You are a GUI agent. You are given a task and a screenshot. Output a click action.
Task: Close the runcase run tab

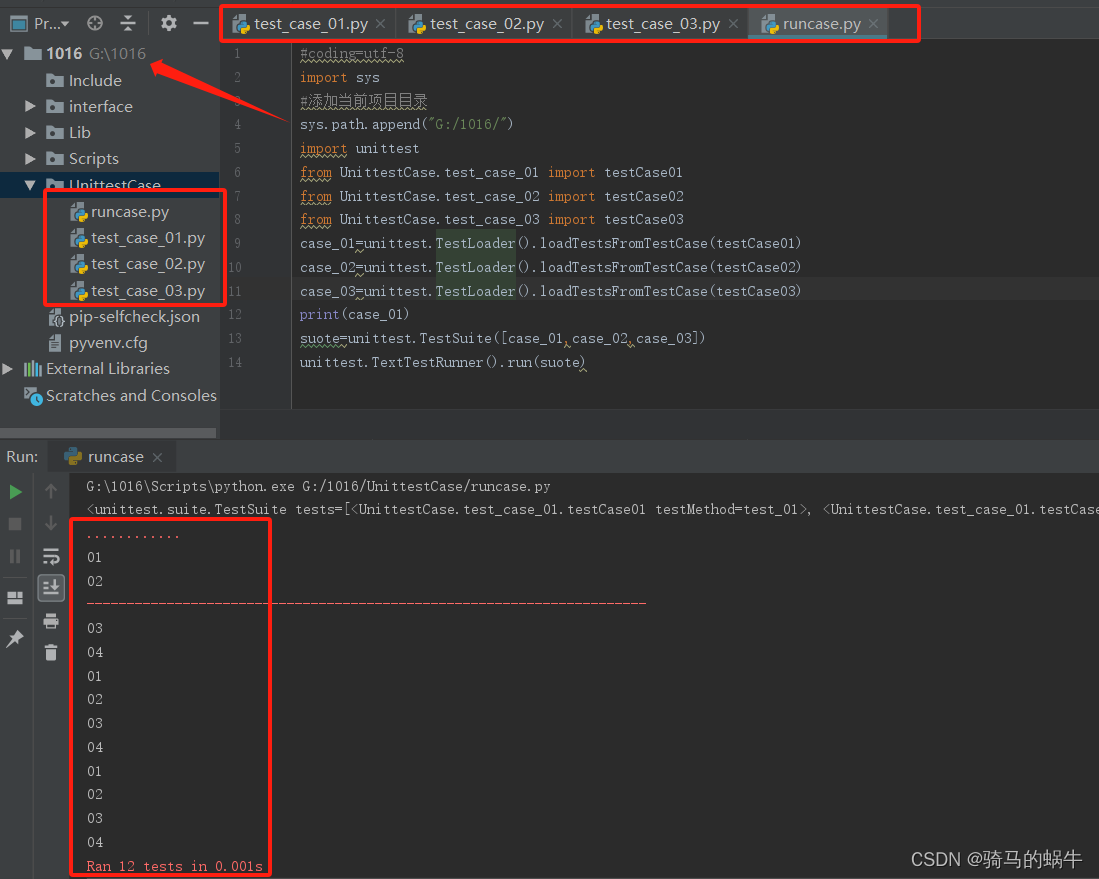(x=158, y=457)
